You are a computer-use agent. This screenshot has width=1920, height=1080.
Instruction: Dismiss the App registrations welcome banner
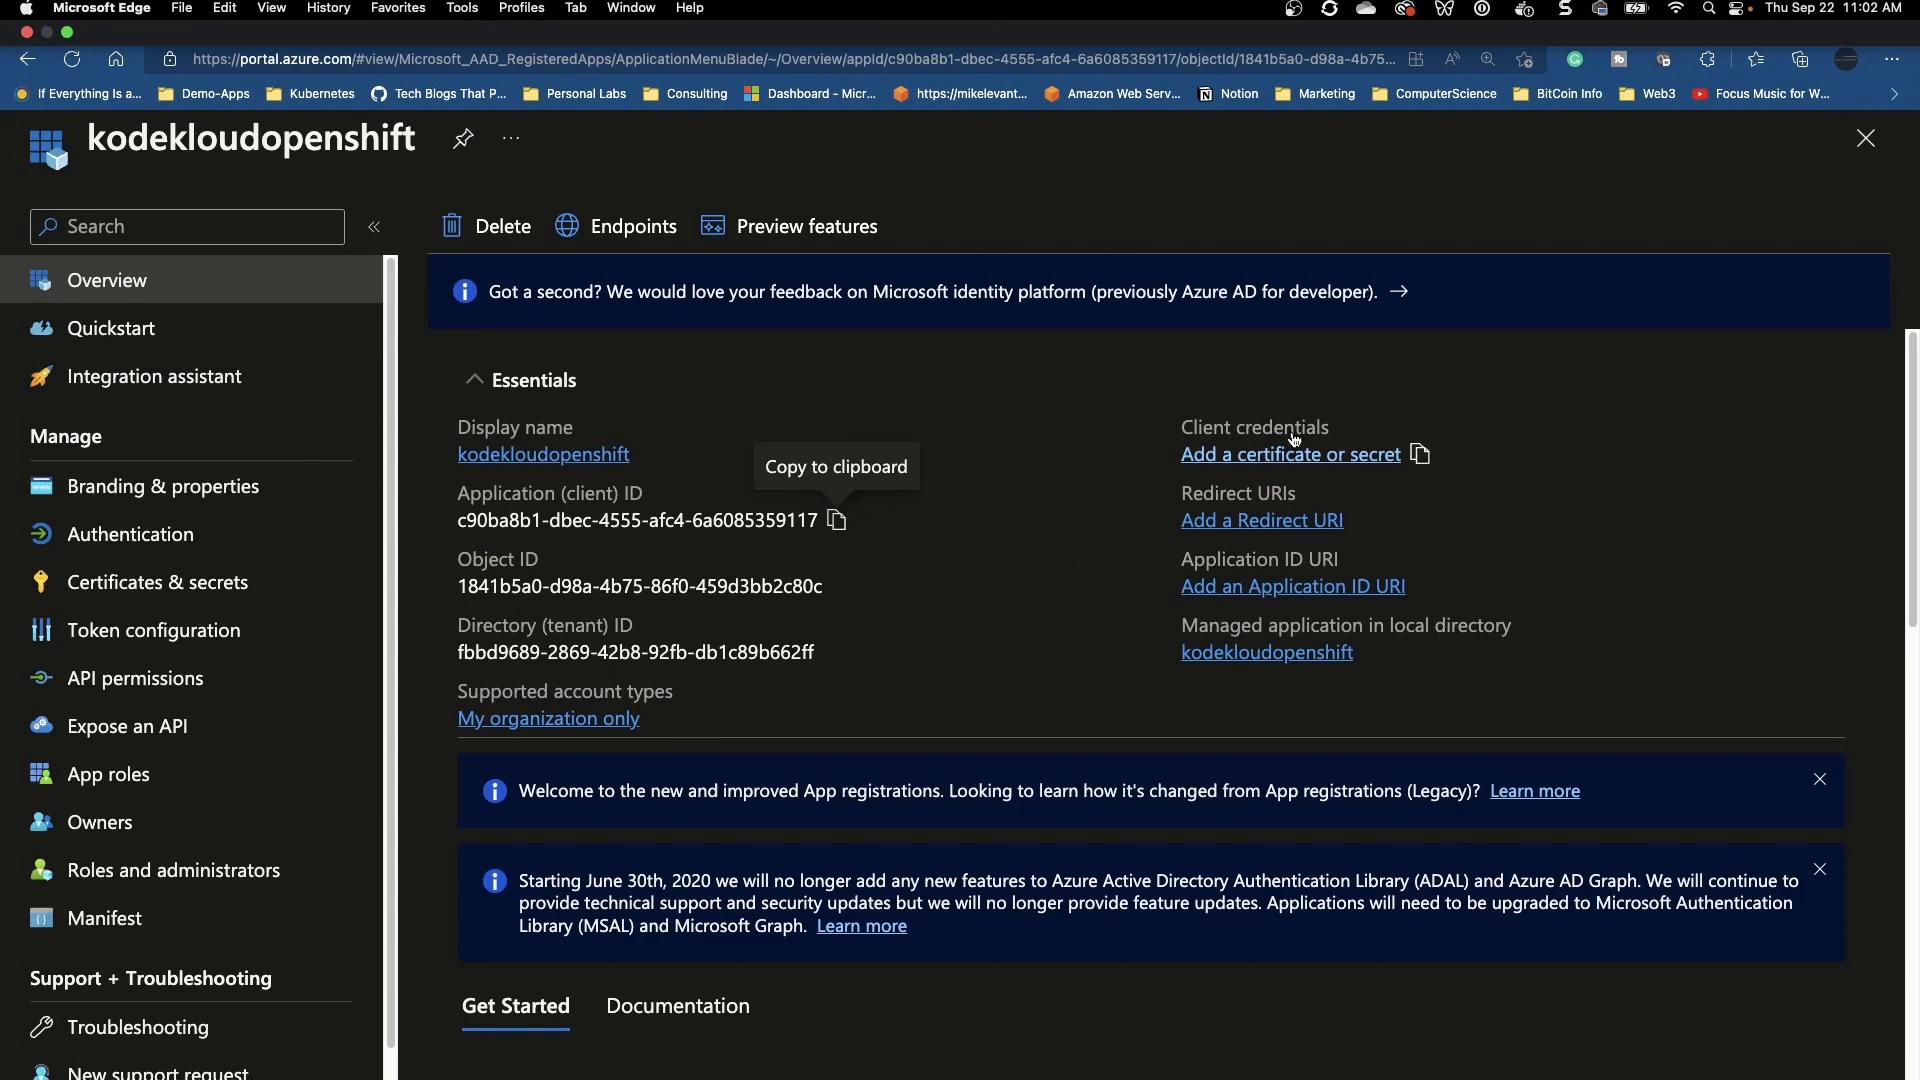point(1820,779)
